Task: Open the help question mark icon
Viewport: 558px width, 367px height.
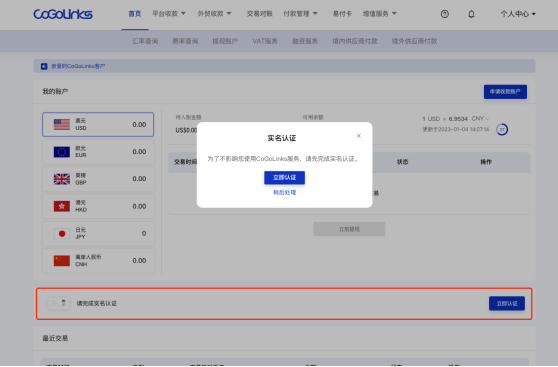Action: coord(444,14)
